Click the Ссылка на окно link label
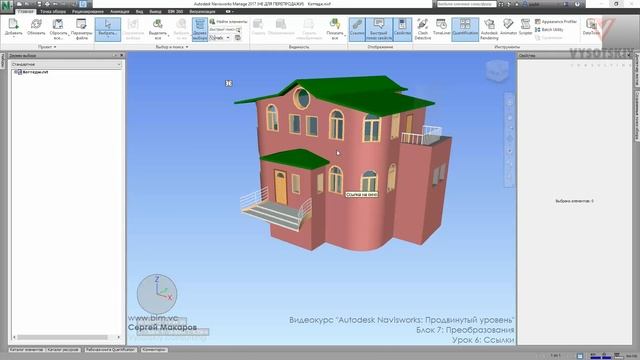Viewport: 640px width, 360px height. 362,195
